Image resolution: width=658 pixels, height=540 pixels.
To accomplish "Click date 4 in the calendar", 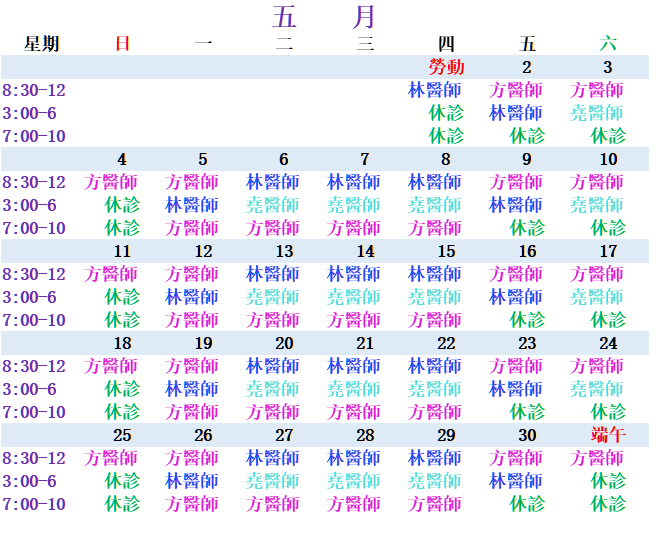I will click(122, 159).
